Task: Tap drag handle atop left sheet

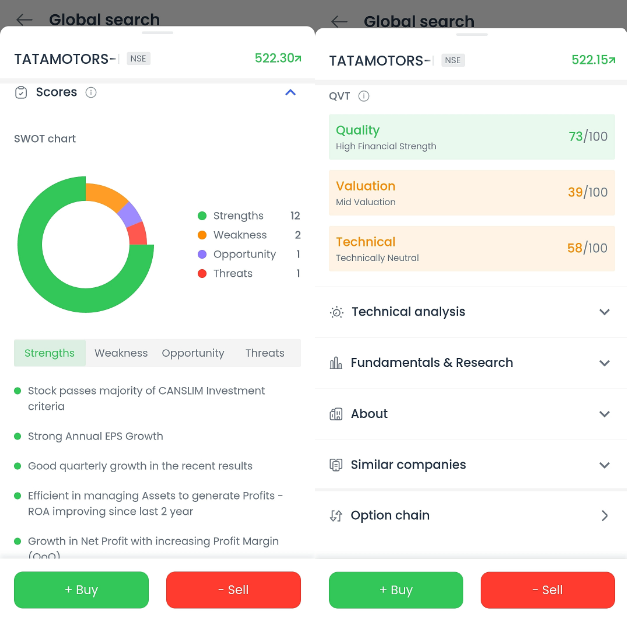Action: (158, 32)
